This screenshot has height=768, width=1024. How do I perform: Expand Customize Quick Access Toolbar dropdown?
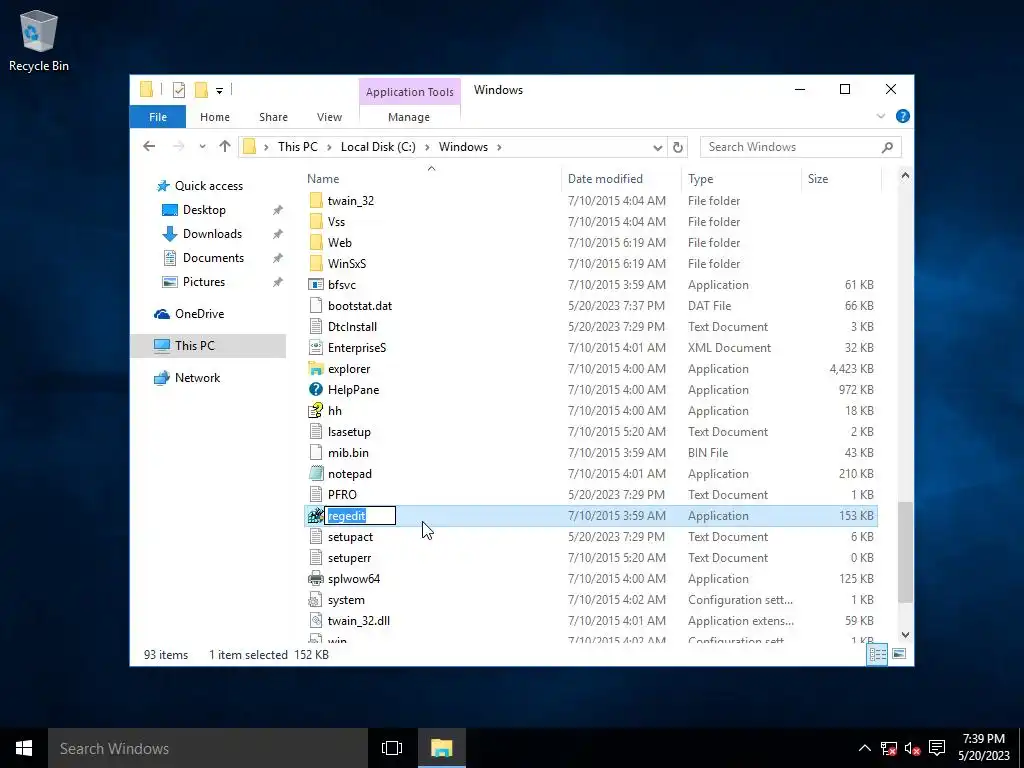219,91
